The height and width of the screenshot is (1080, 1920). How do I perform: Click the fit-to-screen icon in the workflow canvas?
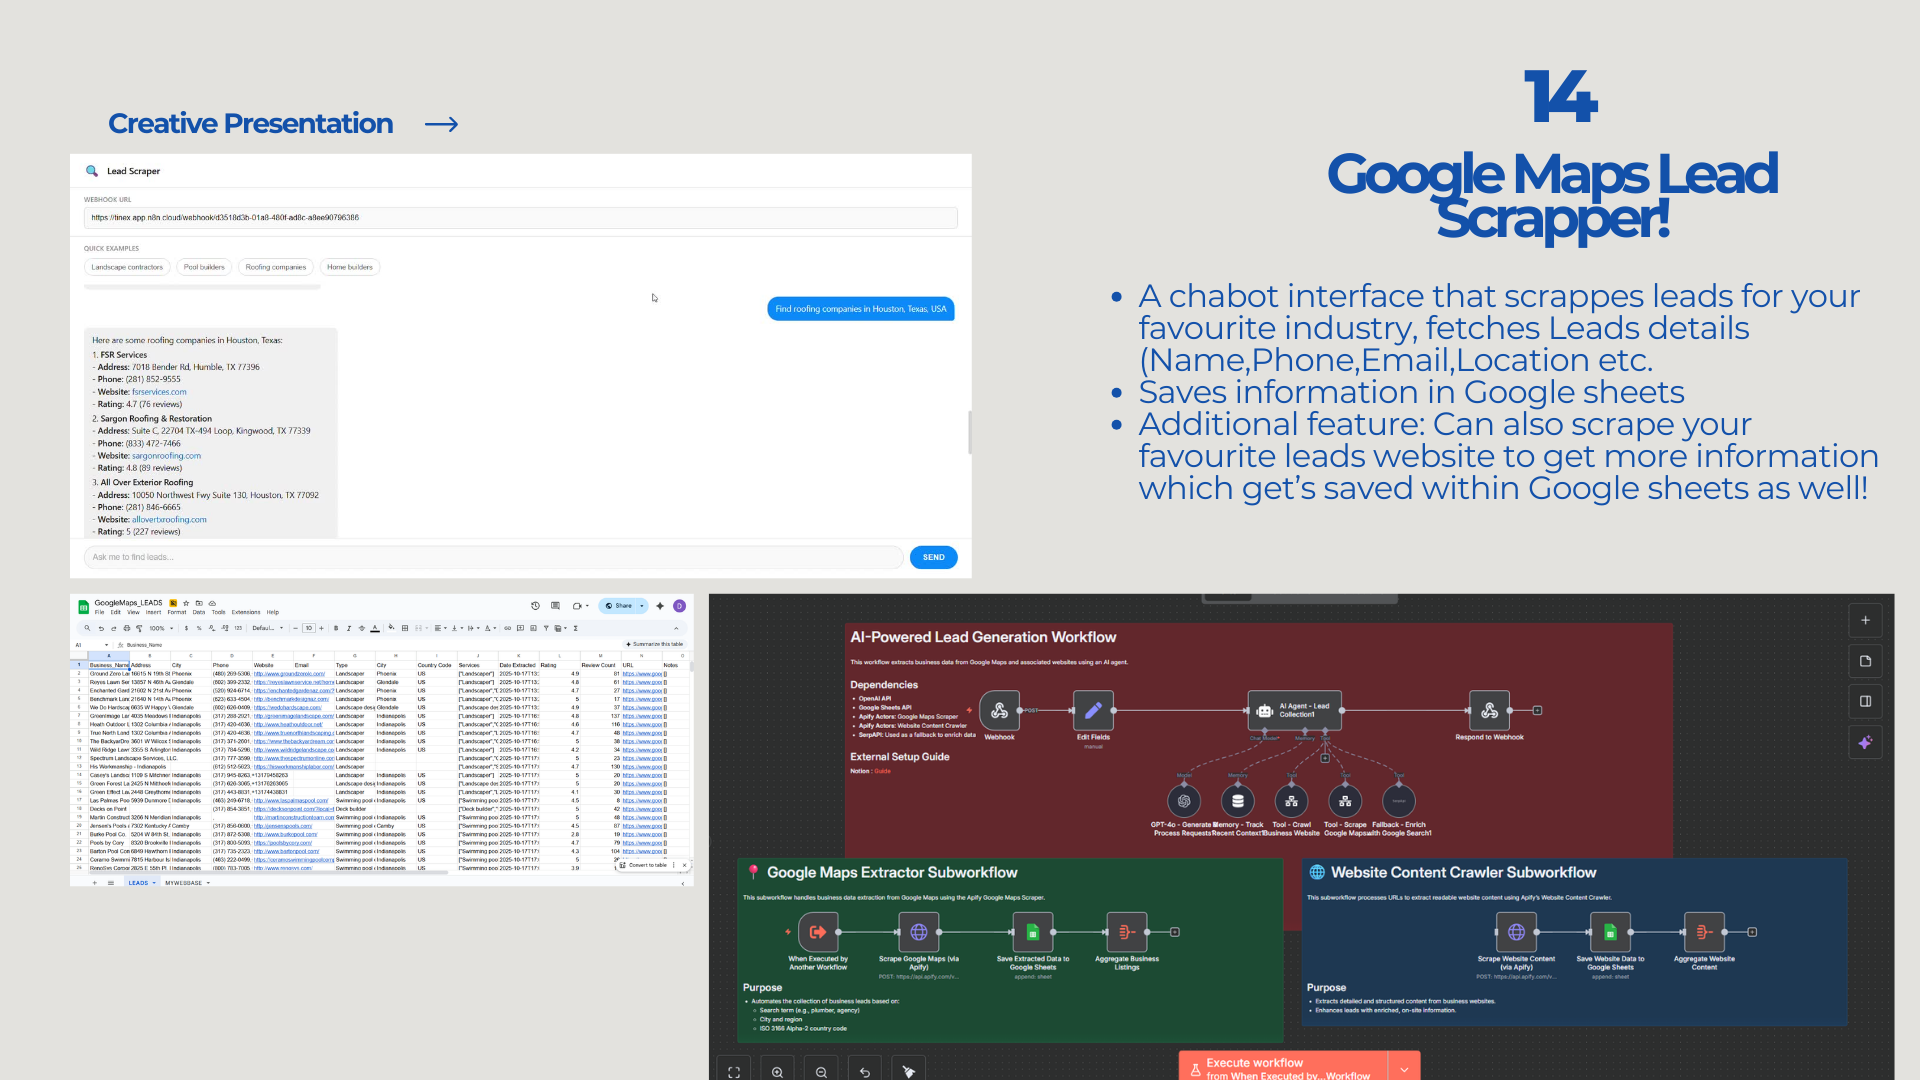point(734,1070)
